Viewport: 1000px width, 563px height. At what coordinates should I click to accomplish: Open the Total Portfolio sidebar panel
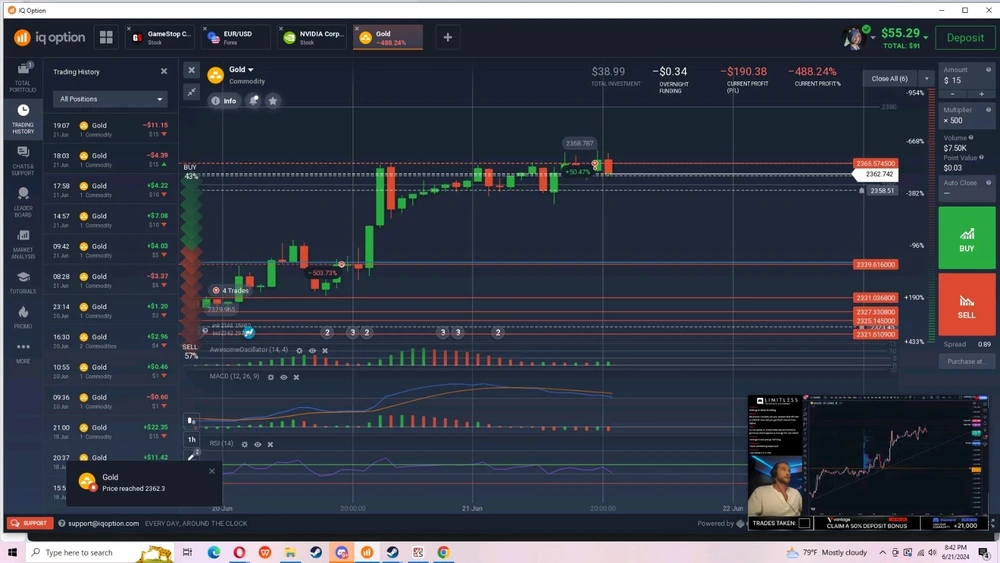pyautogui.click(x=22, y=75)
